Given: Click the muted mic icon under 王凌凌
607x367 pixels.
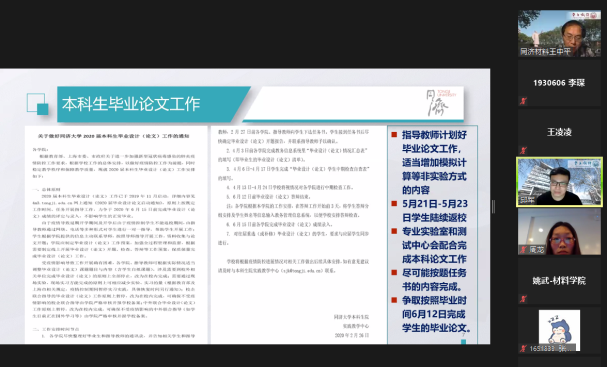Looking at the screenshot, I should [523, 150].
